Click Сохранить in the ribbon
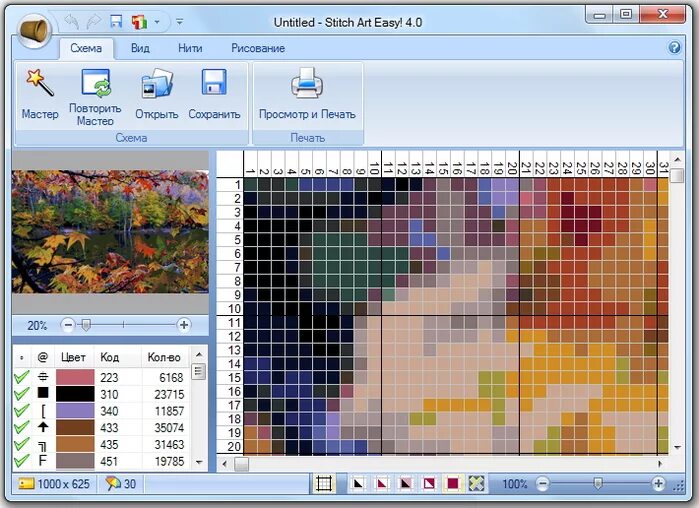Screen dimensions: 699x508 pyautogui.click(x=214, y=95)
